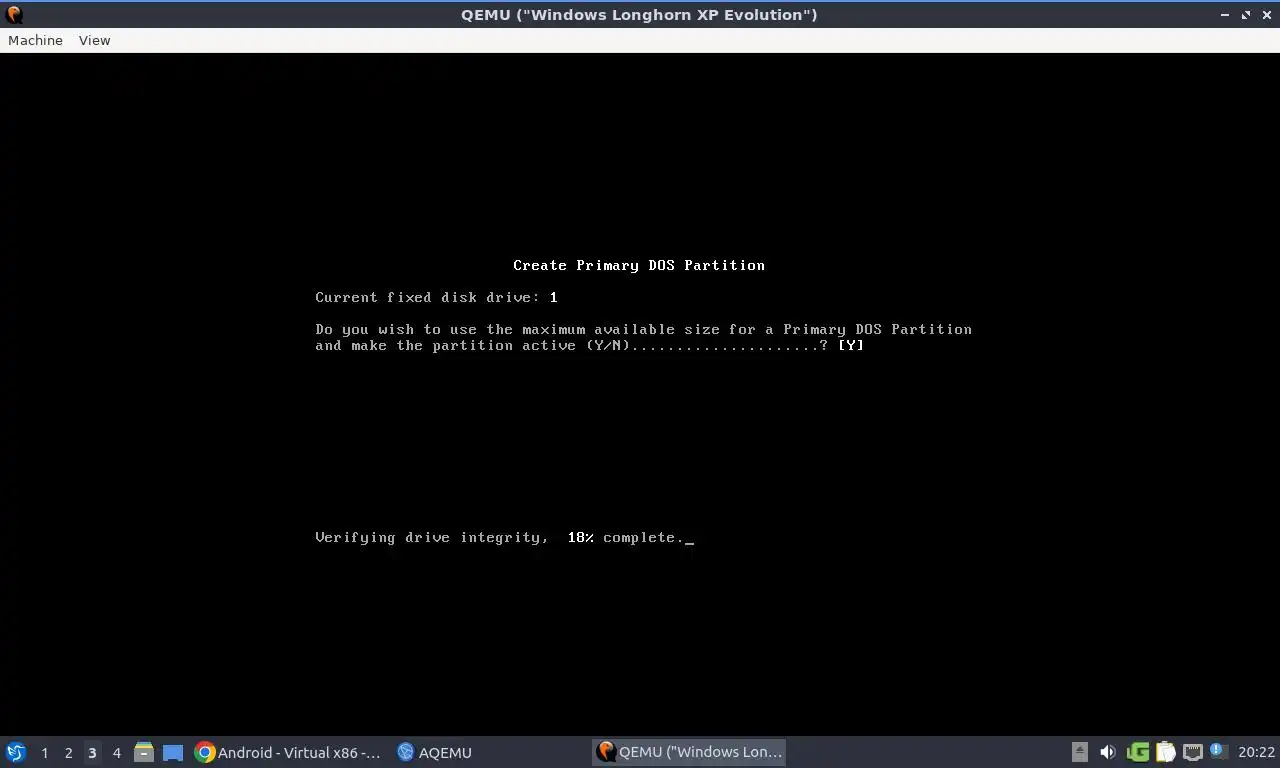The image size is (1280, 768).
Task: Switch to the Android - Virtual x86 Chrome window
Action: tap(288, 752)
